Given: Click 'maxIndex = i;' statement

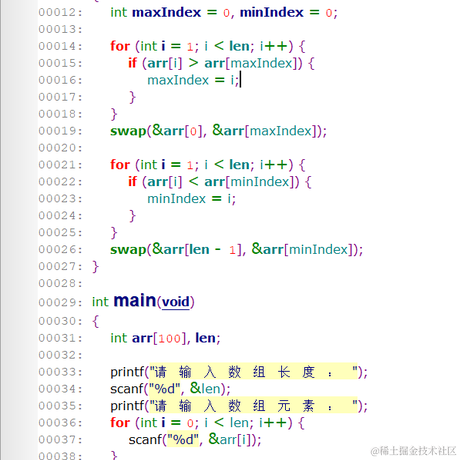Looking at the screenshot, I should [x=193, y=80].
